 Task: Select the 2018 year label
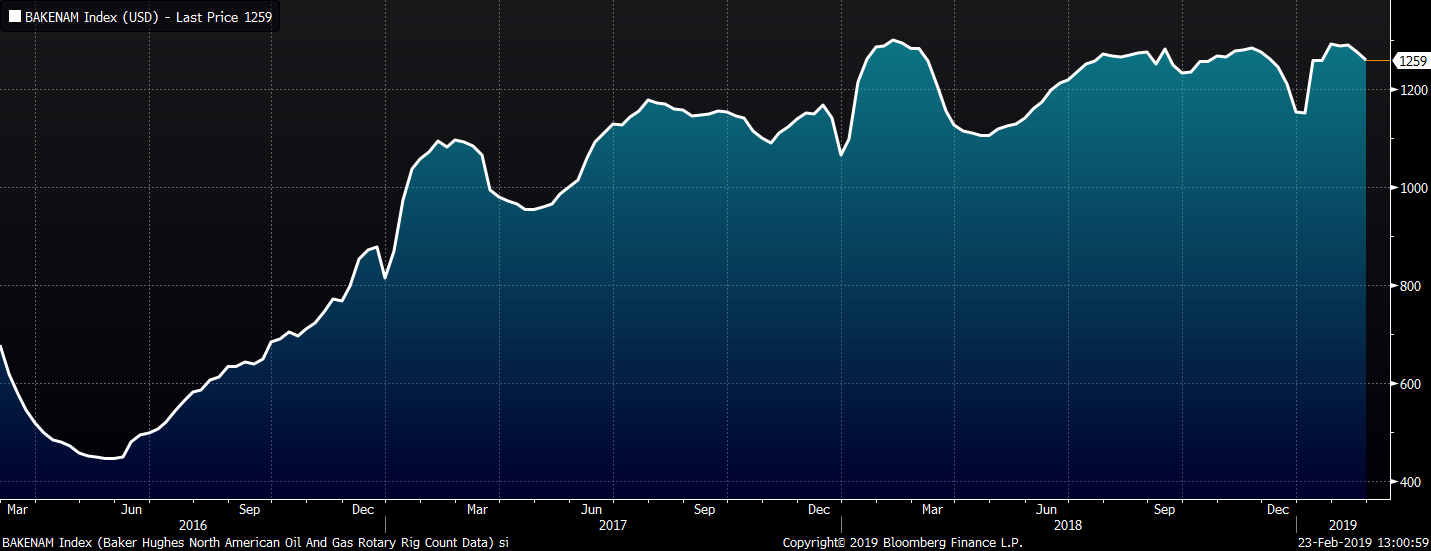point(1068,525)
